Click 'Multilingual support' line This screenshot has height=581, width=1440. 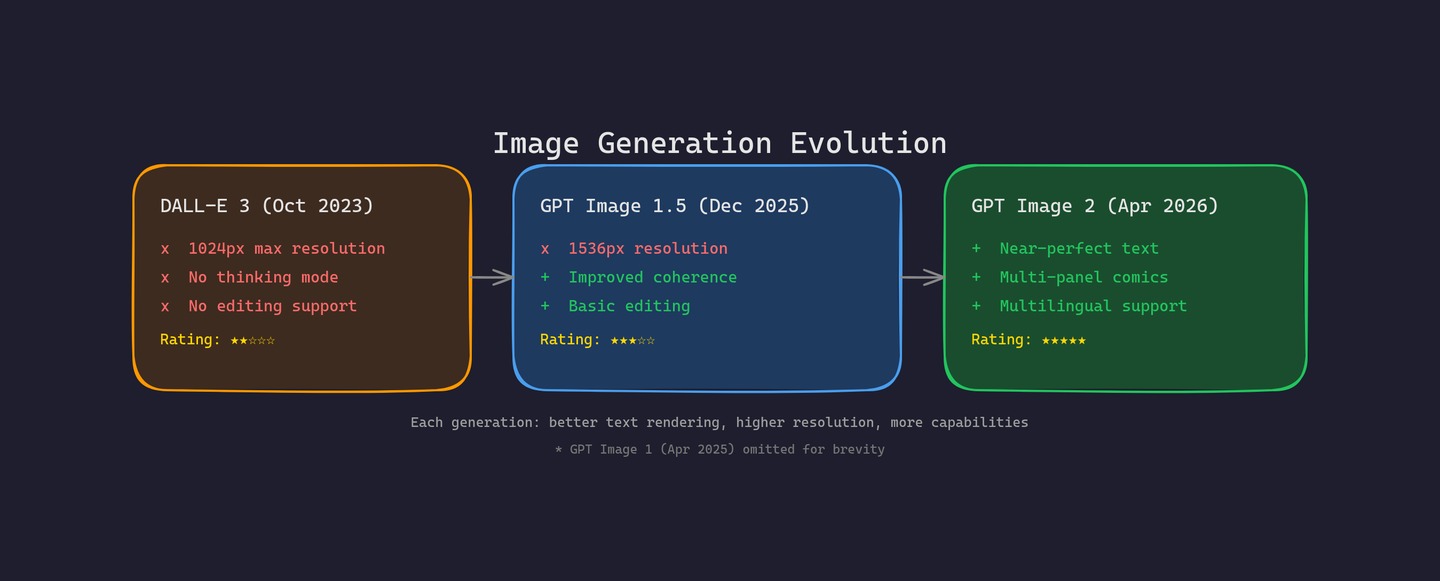pos(1079,306)
